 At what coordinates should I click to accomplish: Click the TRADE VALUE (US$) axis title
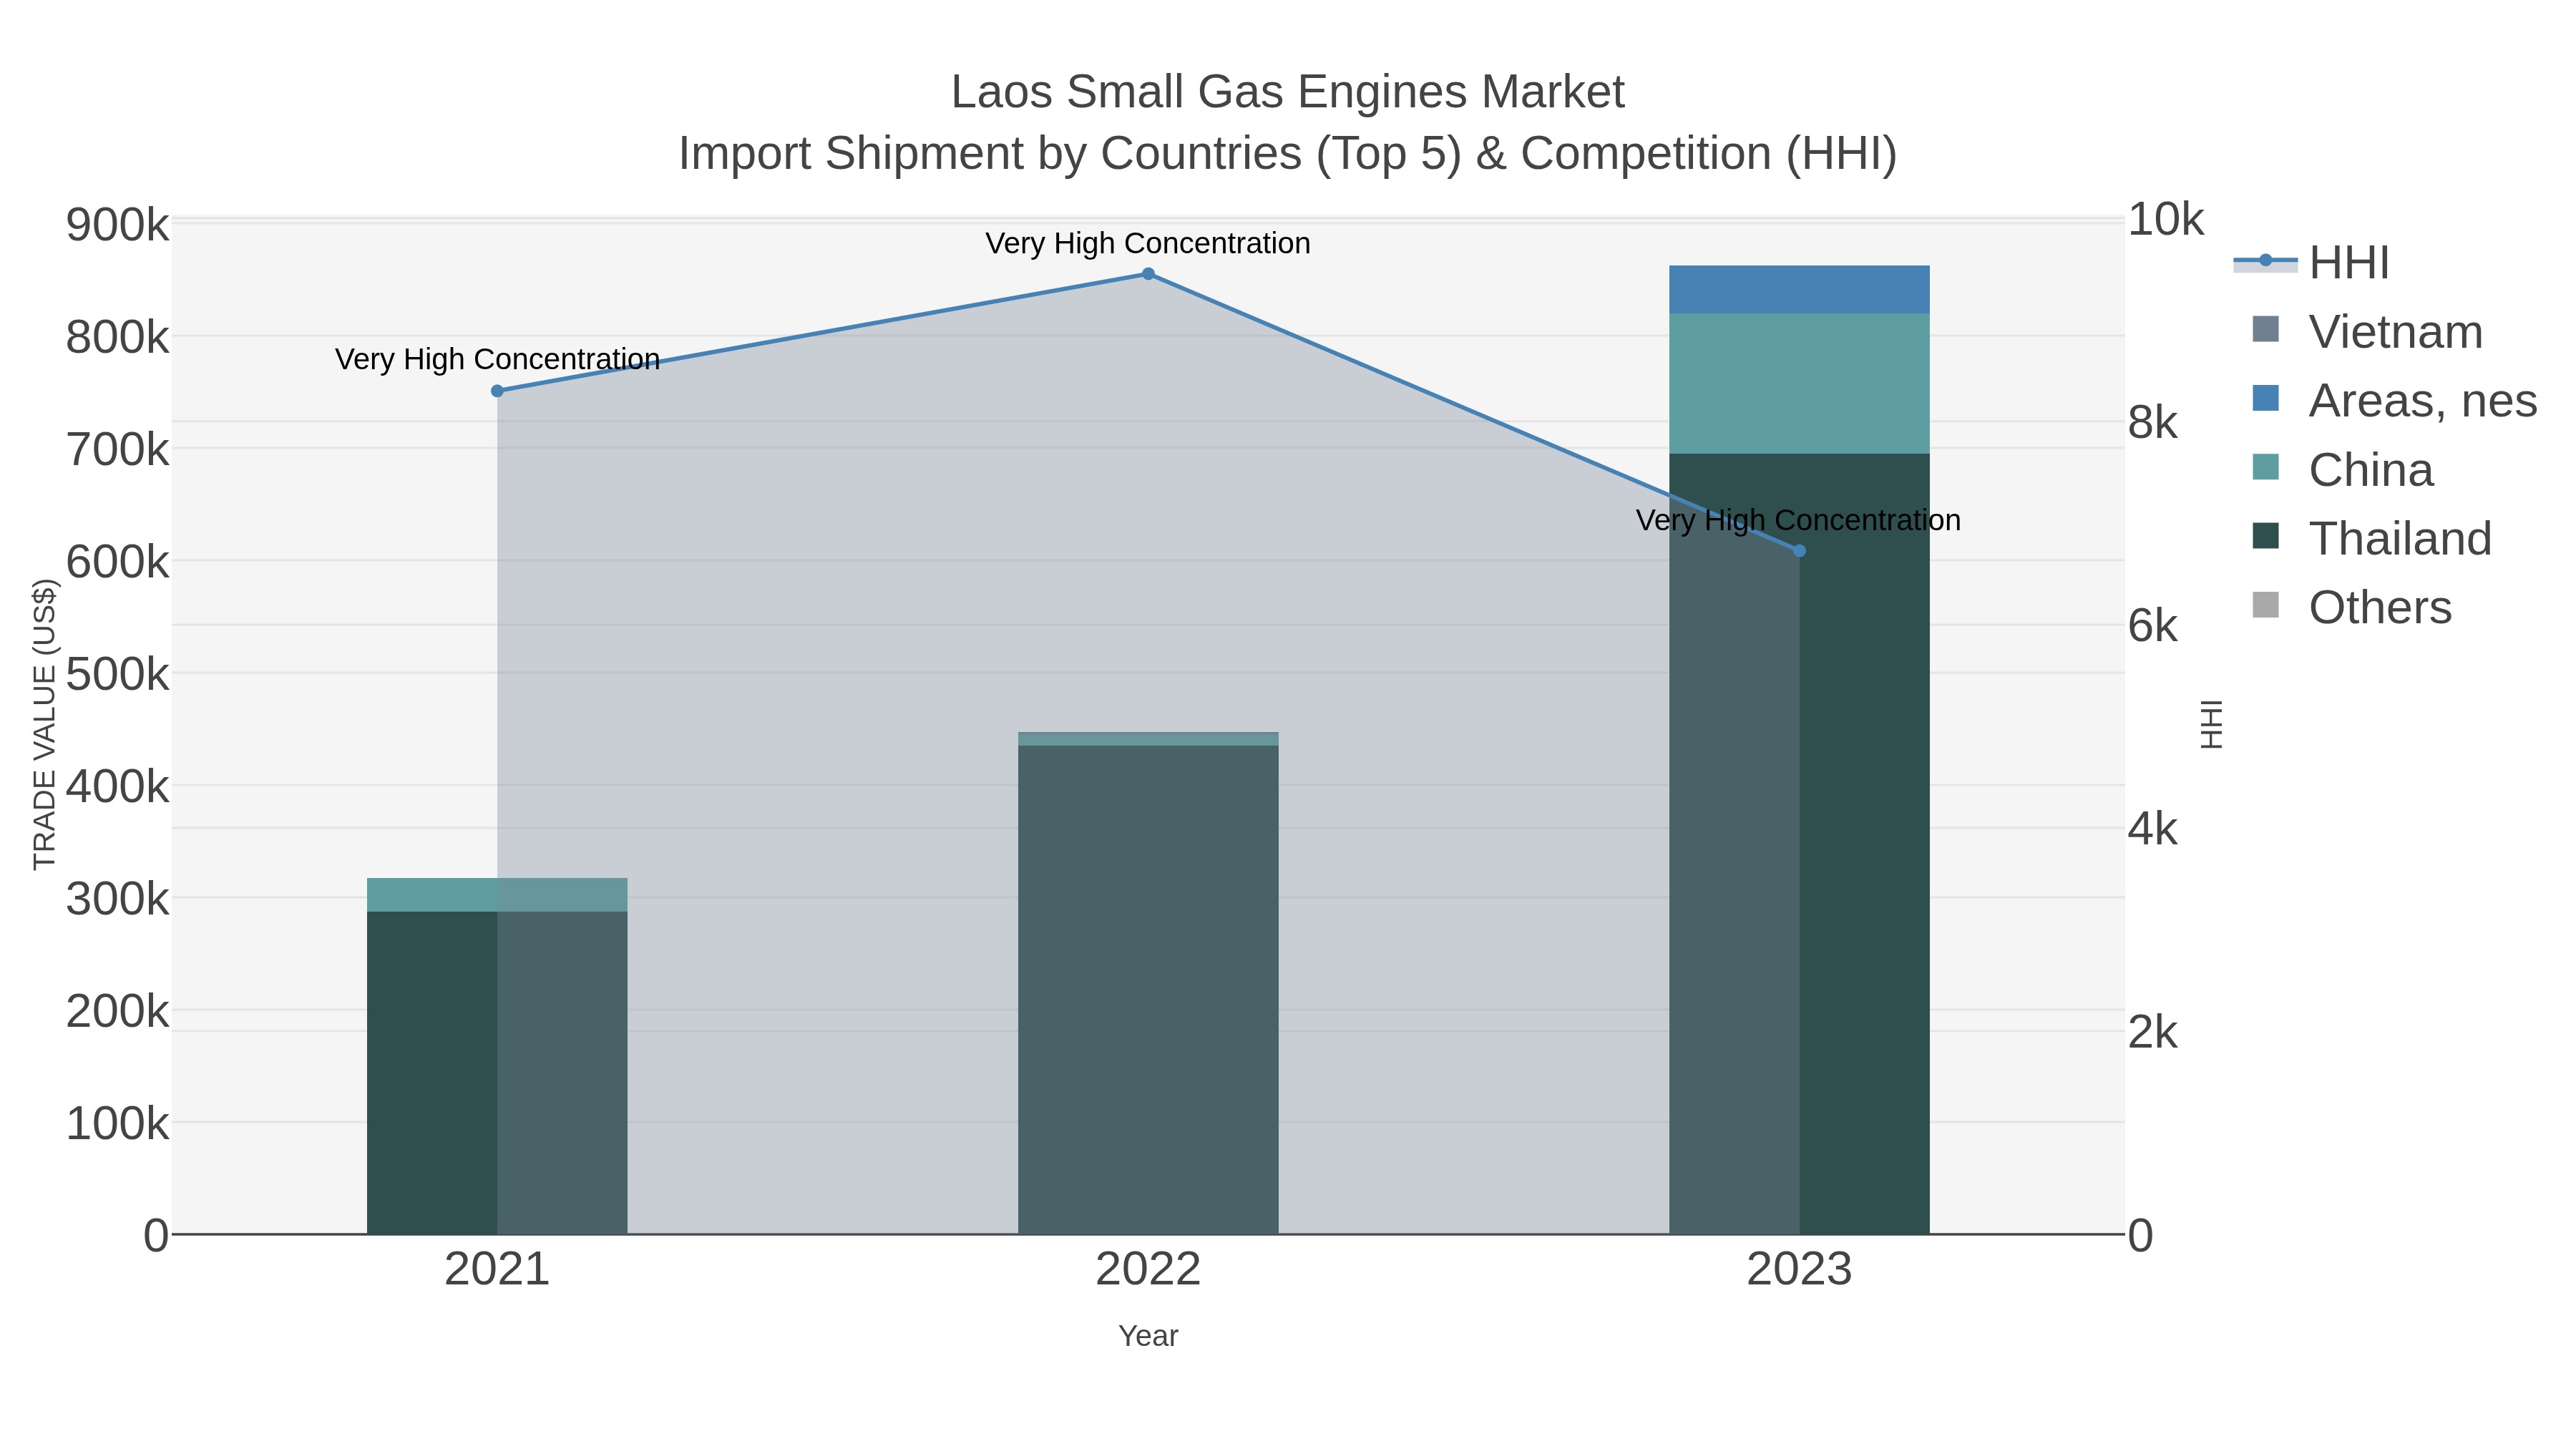[45, 725]
